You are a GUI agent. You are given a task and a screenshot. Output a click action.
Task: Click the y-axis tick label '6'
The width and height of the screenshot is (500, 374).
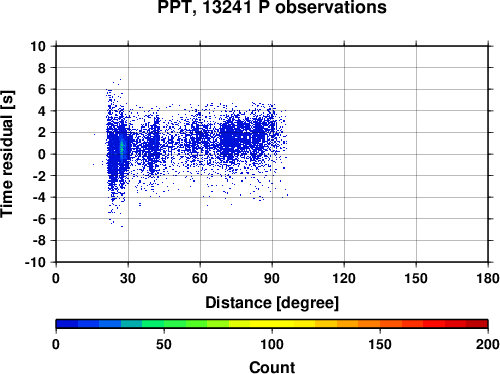click(x=42, y=89)
